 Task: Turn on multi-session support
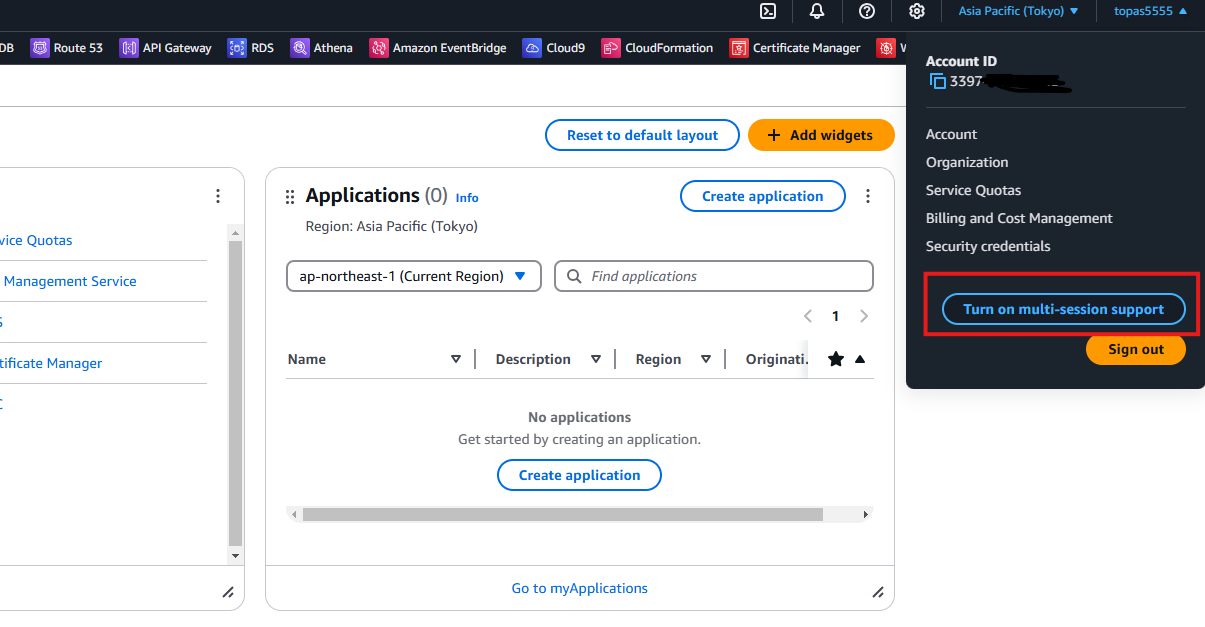tap(1064, 309)
